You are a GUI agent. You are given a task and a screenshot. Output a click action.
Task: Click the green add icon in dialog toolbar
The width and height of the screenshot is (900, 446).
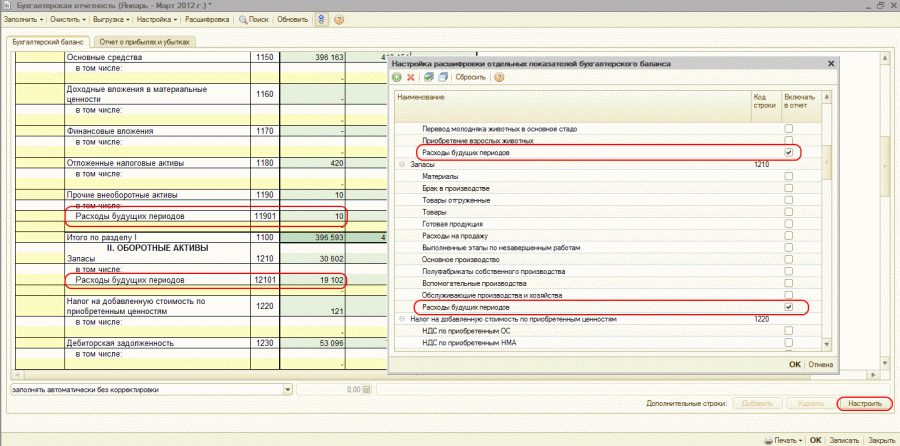tap(397, 77)
